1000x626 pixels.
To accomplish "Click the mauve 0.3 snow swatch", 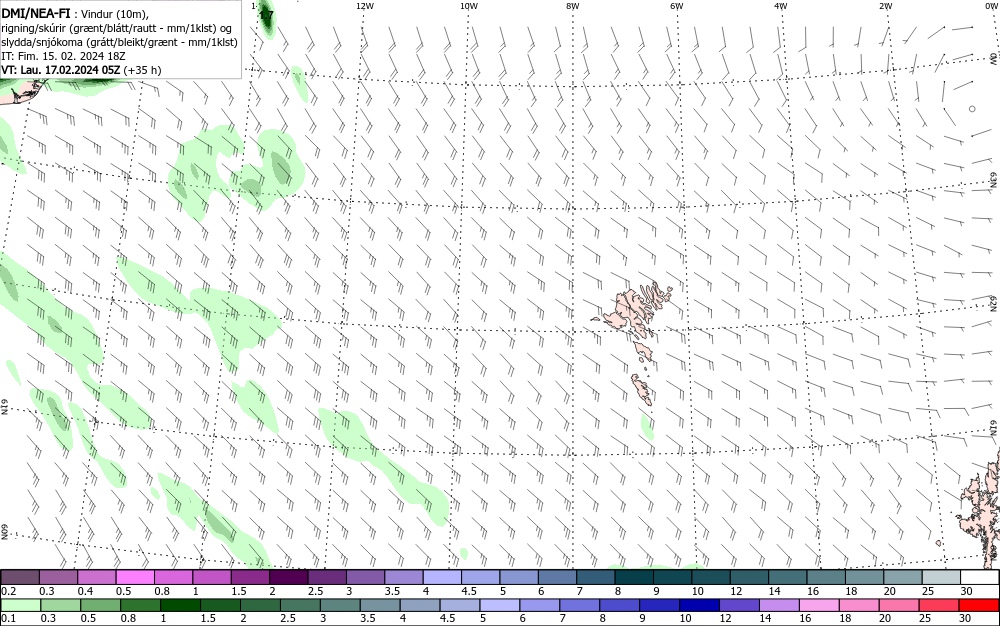I will 59,578.
